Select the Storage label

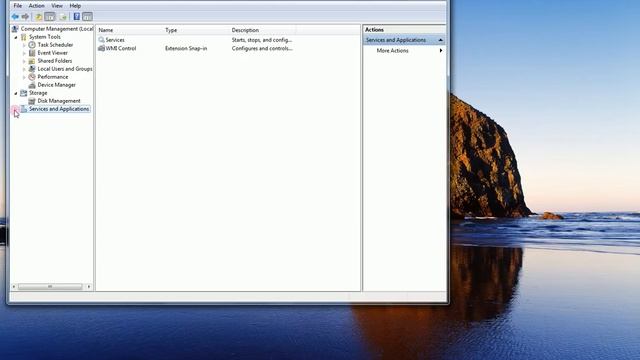pos(38,93)
